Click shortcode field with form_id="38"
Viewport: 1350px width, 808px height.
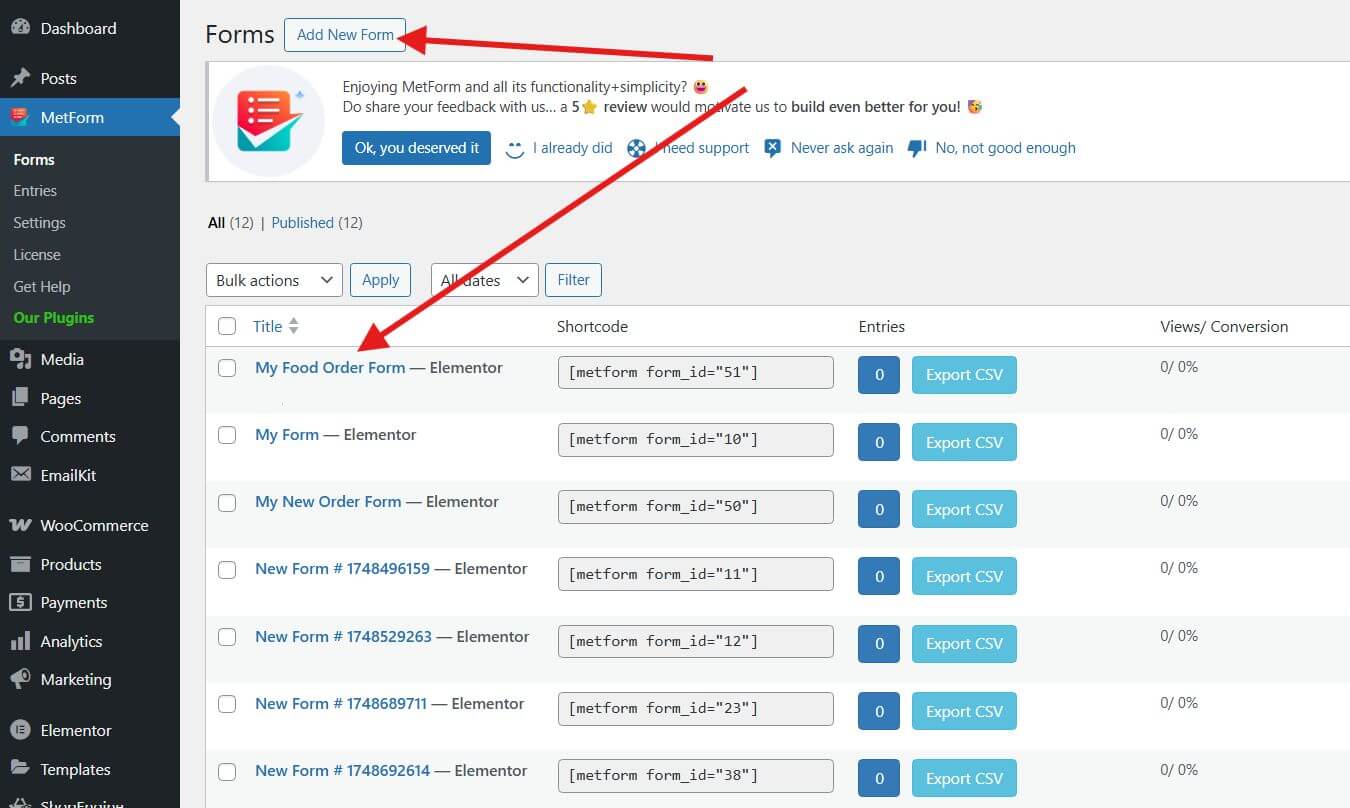pos(696,775)
